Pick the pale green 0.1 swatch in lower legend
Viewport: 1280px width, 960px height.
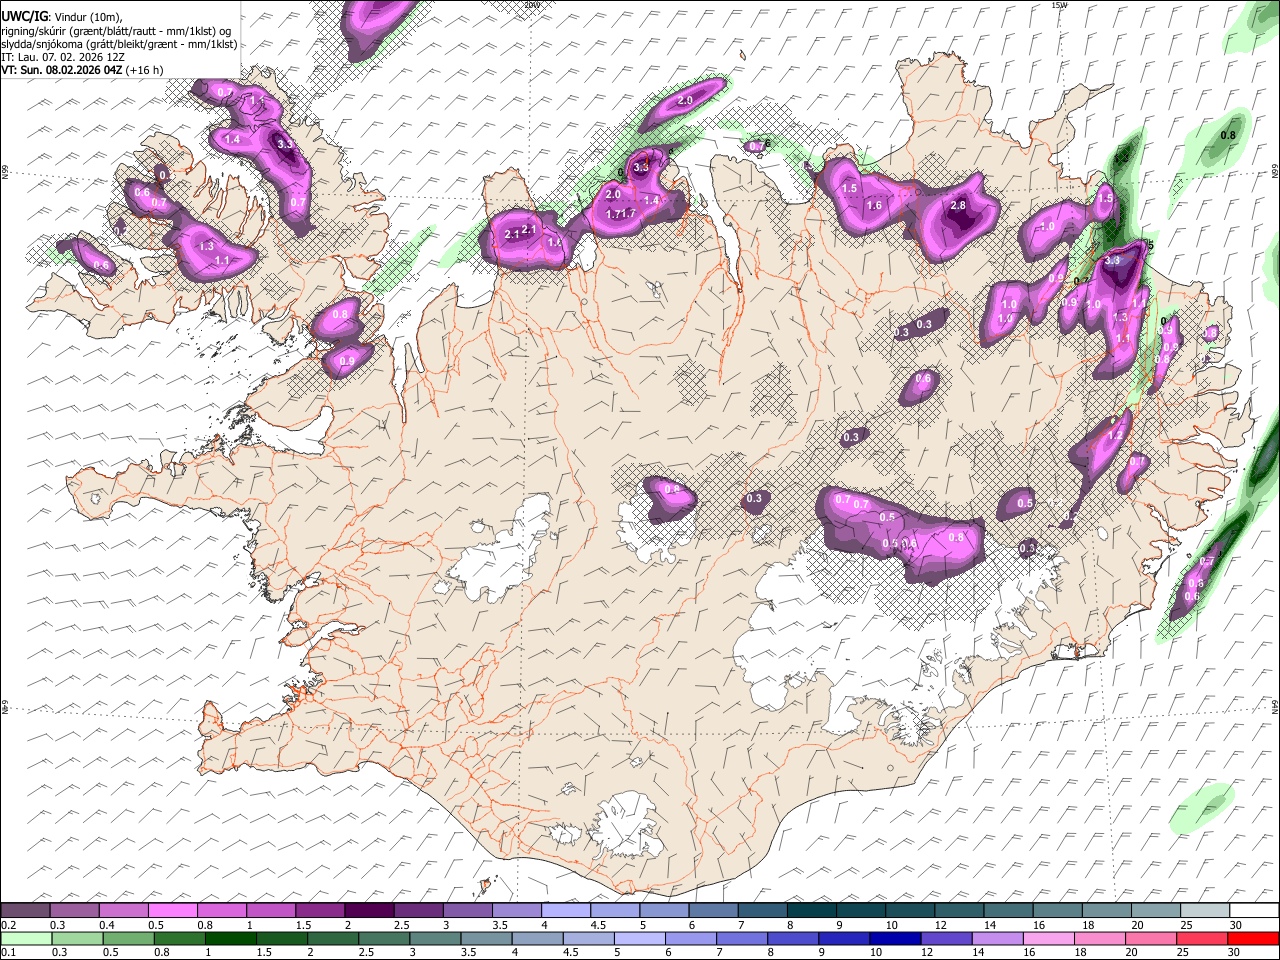26,938
